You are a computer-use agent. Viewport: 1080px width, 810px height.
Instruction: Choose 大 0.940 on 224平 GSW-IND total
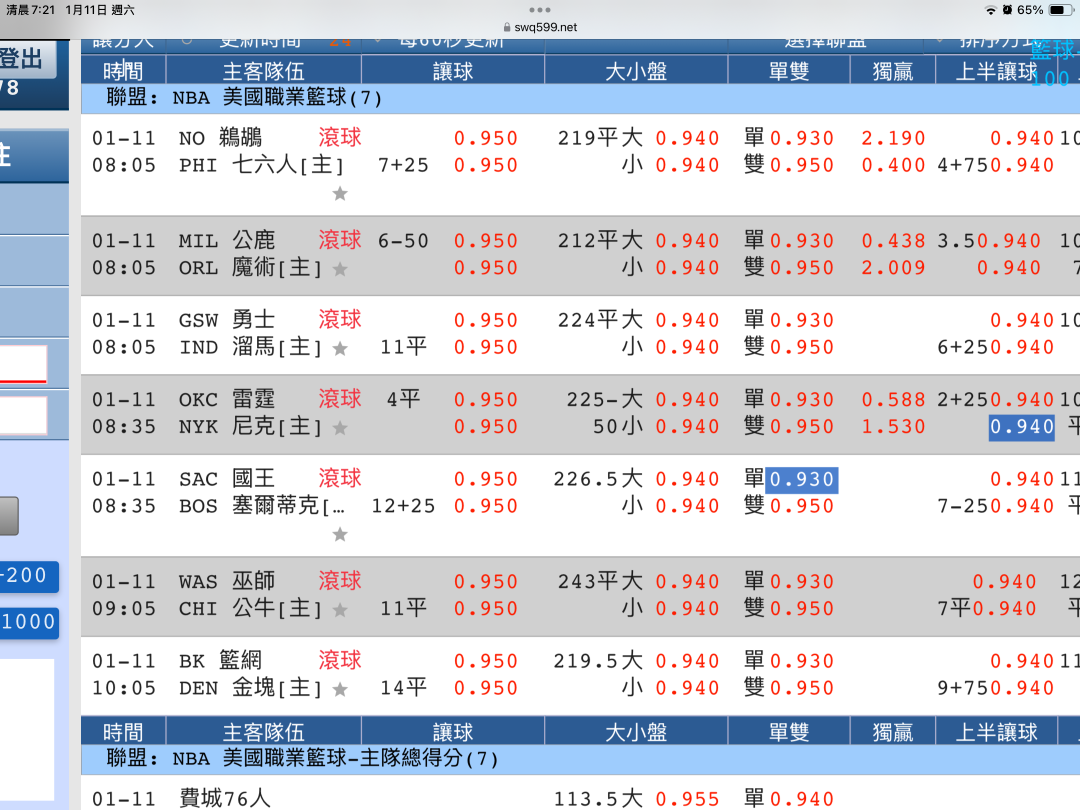click(x=687, y=320)
